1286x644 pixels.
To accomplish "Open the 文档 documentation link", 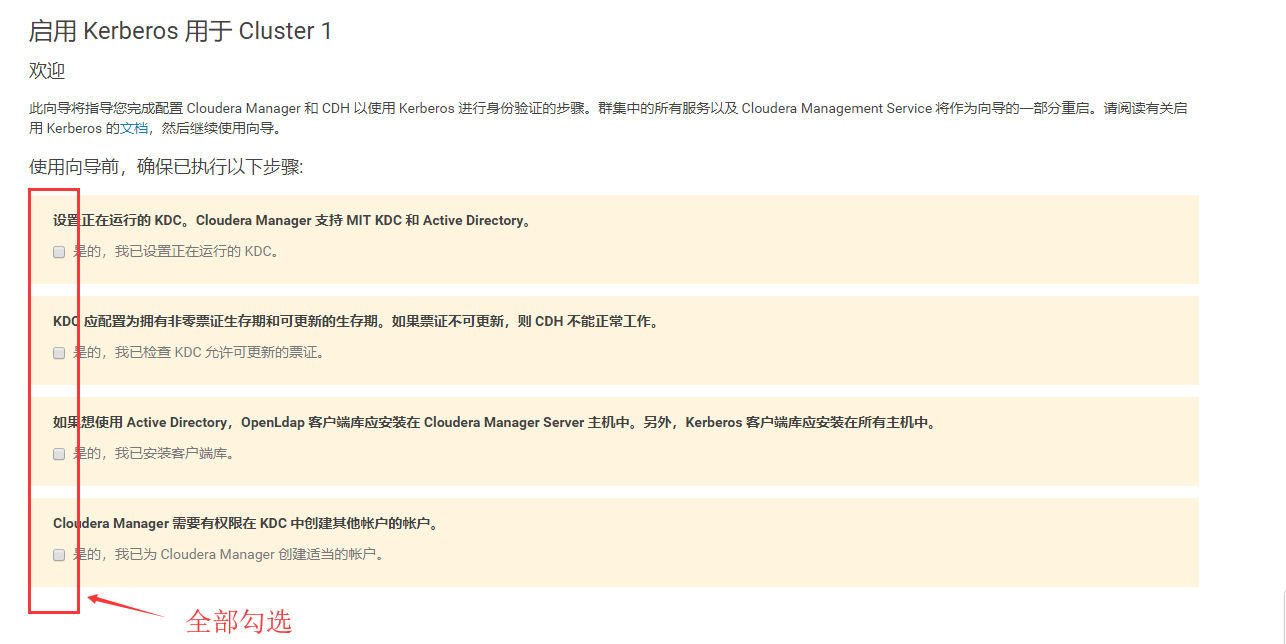I will pyautogui.click(x=134, y=129).
